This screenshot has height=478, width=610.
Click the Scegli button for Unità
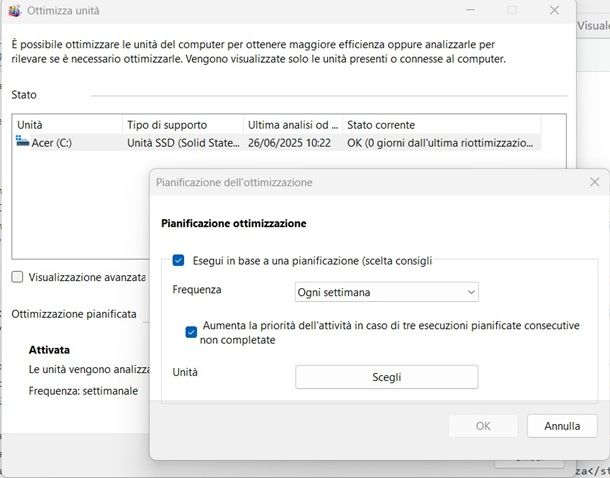click(387, 377)
